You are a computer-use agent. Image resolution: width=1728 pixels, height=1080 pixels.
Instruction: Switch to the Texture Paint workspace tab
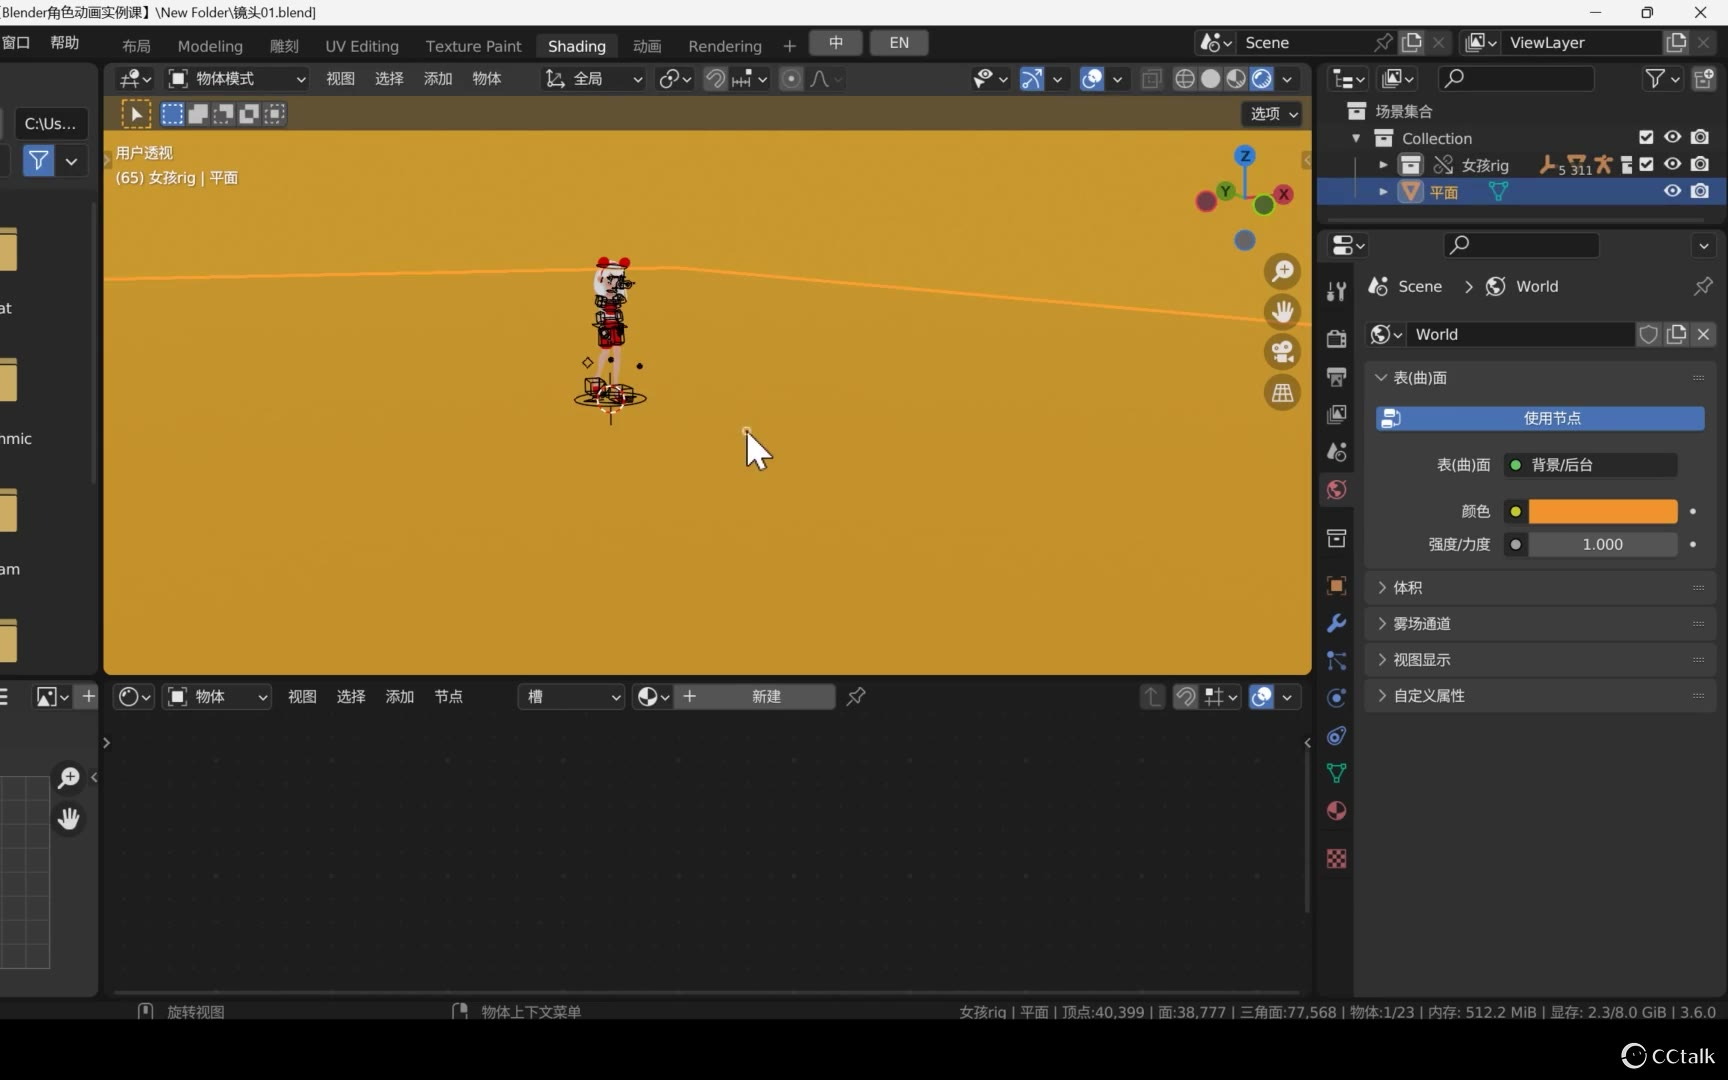tap(474, 46)
